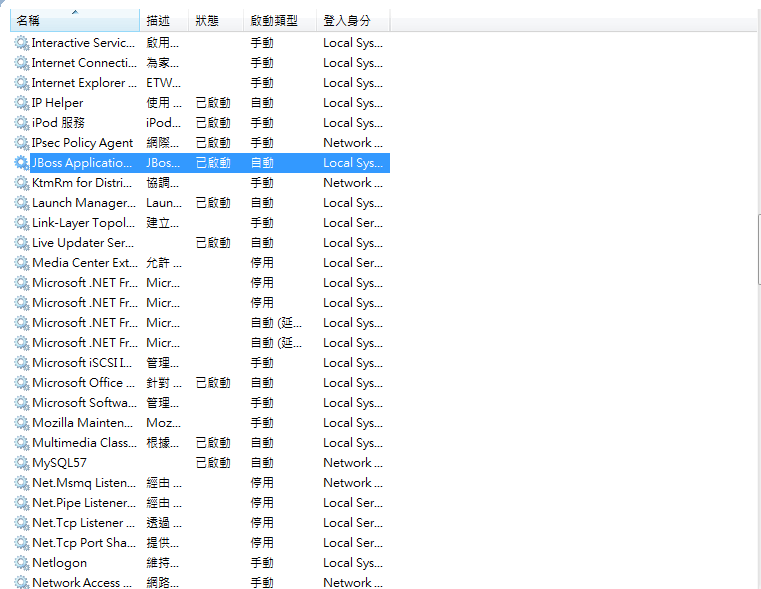Image resolution: width=761 pixels, height=589 pixels.
Task: Click the gear icon beside Net.Tcp Port Sha...
Action: point(21,543)
